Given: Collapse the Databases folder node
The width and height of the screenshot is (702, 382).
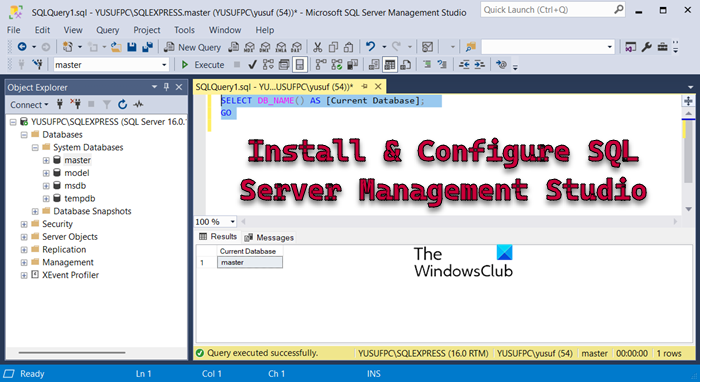Looking at the screenshot, I should point(24,135).
